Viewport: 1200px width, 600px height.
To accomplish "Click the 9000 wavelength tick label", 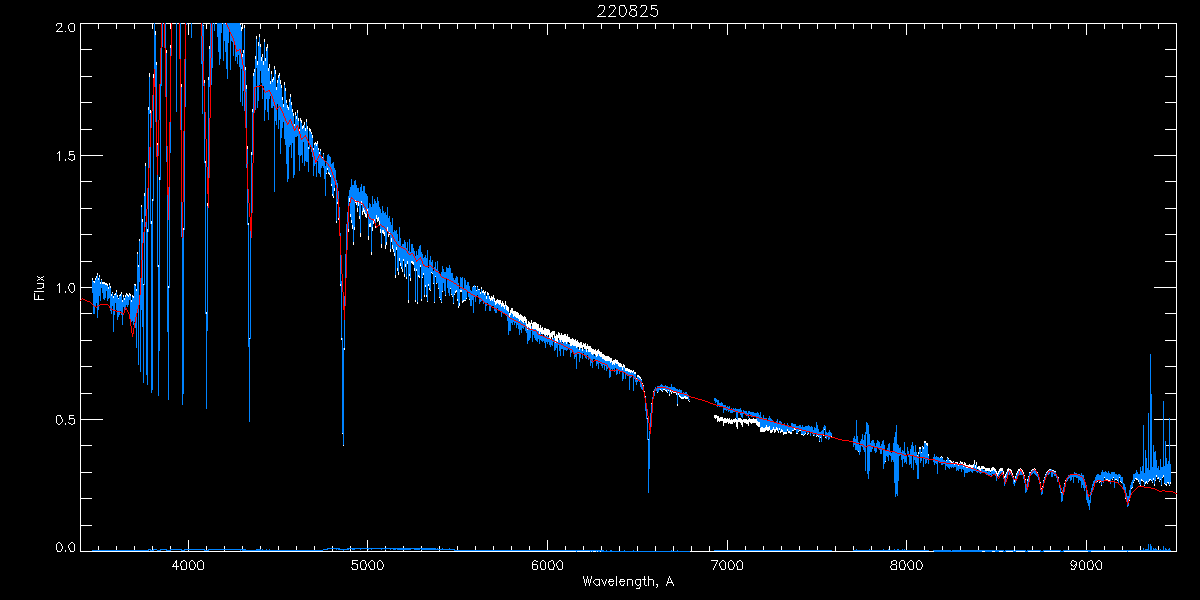I will 1086,566.
